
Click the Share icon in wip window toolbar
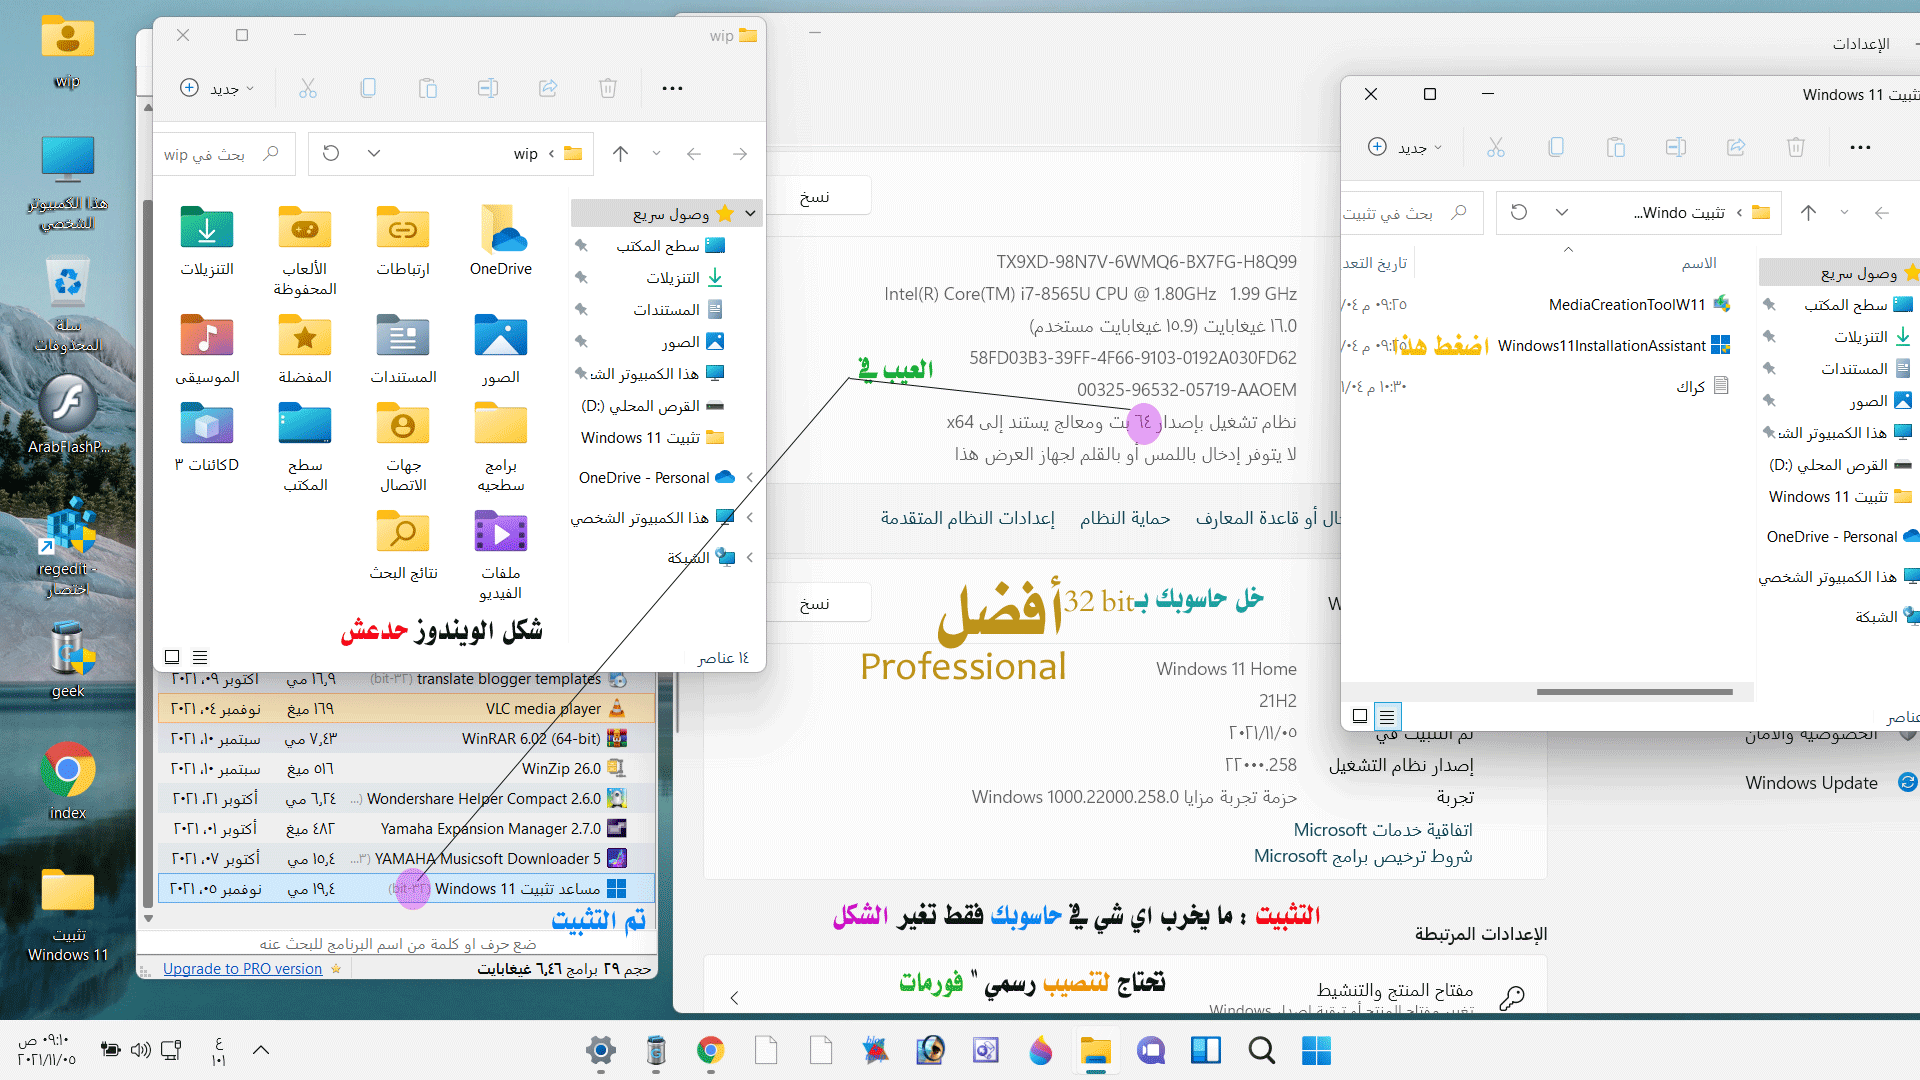point(547,88)
